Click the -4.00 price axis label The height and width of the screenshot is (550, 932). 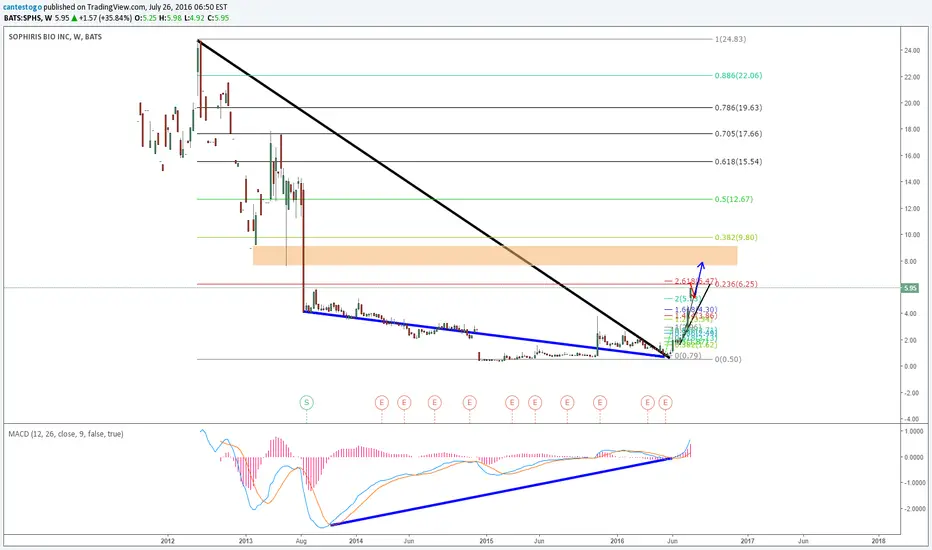point(912,419)
